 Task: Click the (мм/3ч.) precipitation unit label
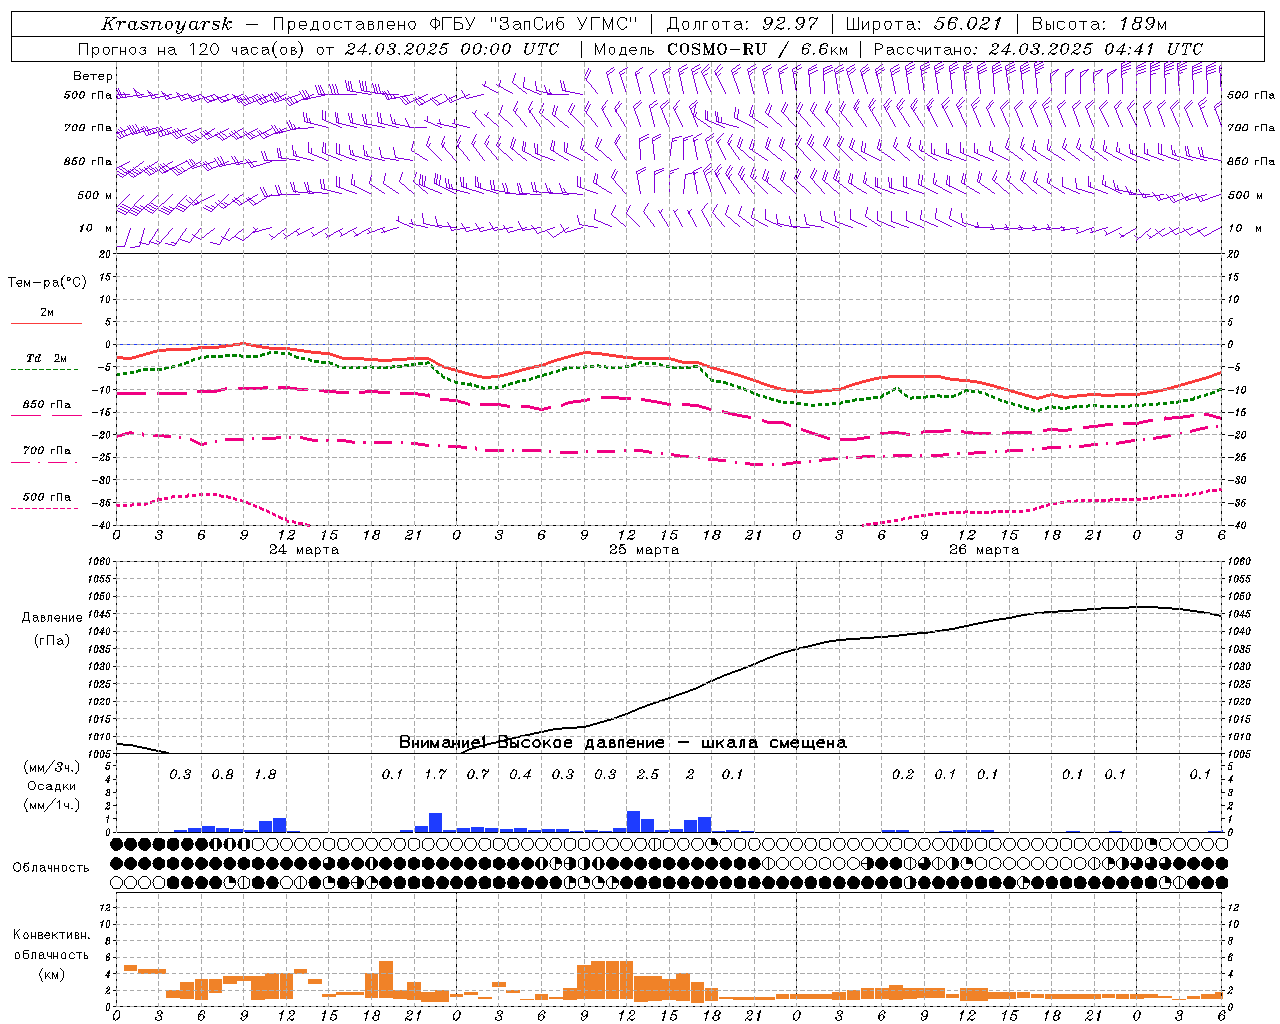pyautogui.click(x=52, y=767)
